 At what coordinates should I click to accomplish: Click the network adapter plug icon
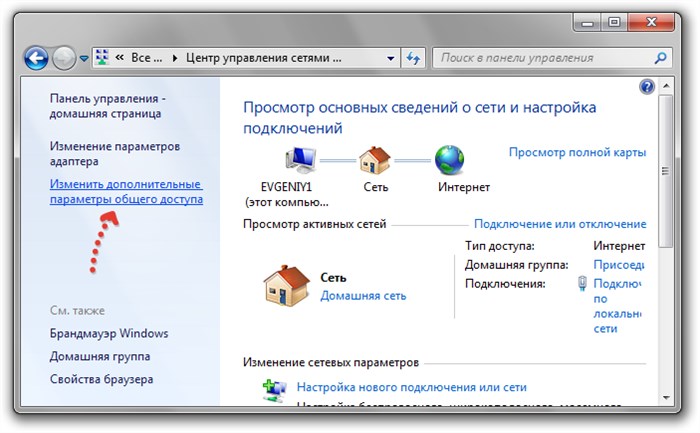582,283
